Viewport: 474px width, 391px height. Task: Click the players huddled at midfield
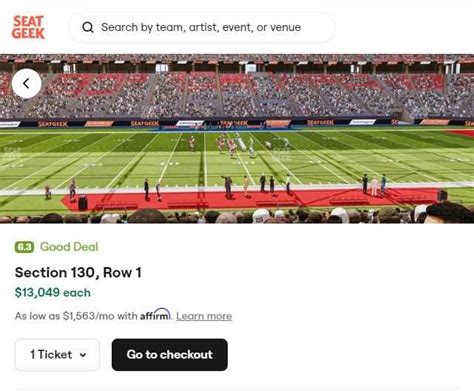point(235,145)
